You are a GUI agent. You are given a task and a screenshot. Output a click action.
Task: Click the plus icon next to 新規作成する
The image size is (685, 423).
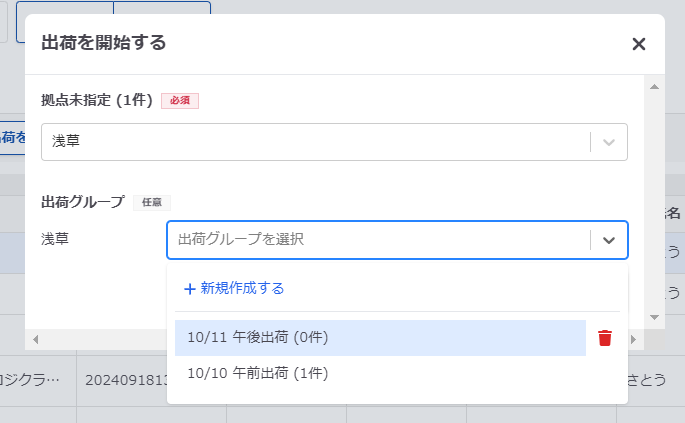[x=189, y=289]
